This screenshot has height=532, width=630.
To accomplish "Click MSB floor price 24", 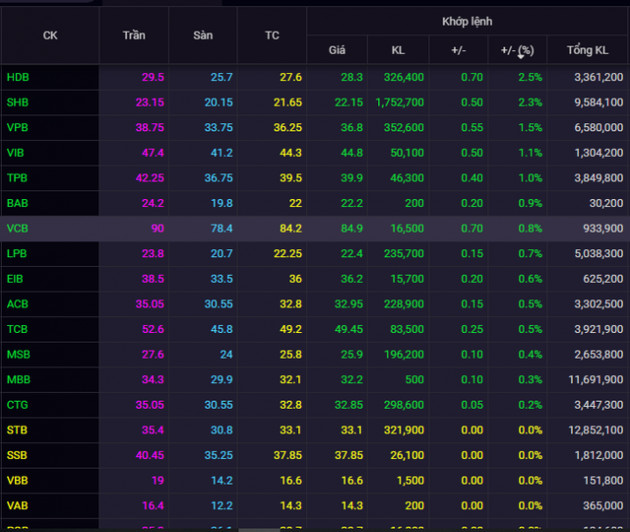I will (226, 354).
